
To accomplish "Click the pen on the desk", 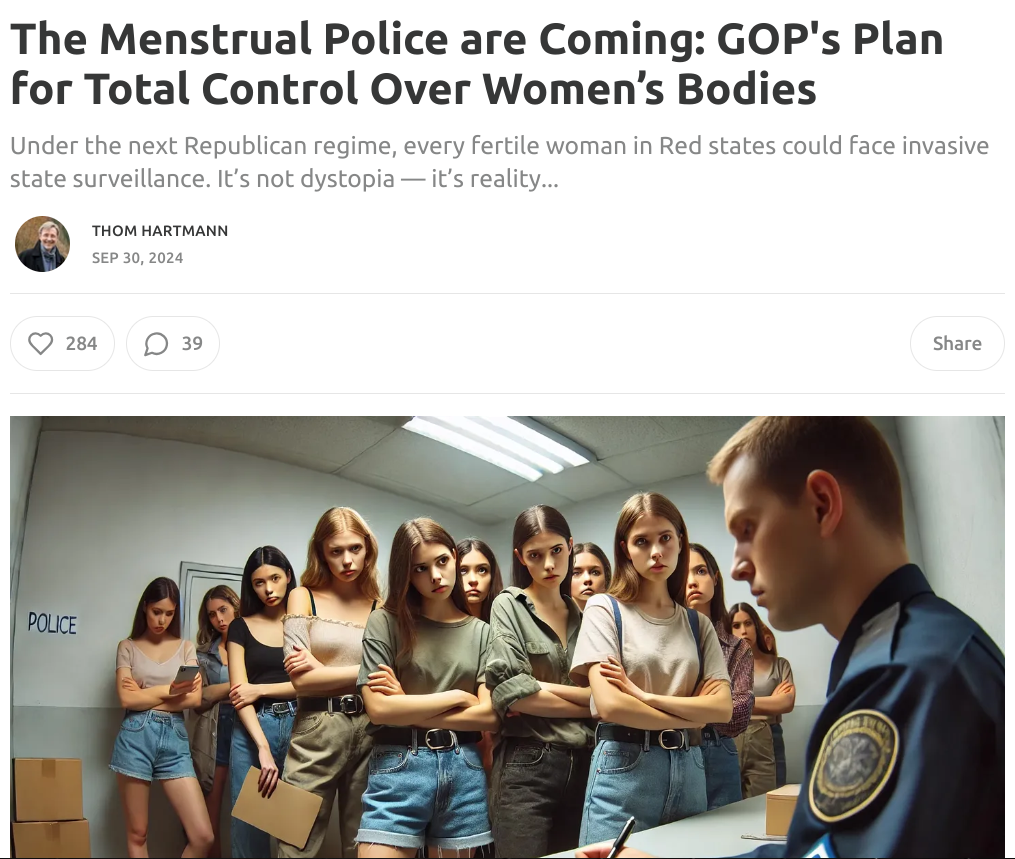I will click(x=620, y=838).
